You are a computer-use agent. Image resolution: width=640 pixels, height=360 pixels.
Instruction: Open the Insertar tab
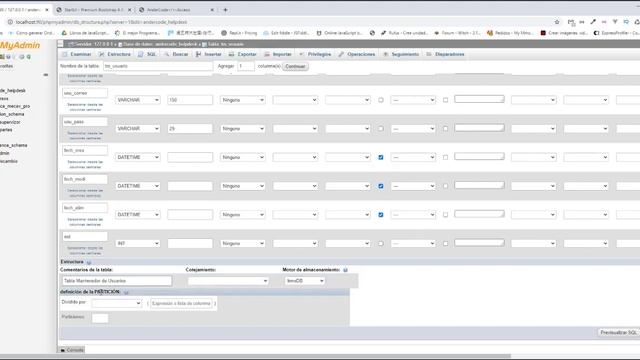(209, 54)
